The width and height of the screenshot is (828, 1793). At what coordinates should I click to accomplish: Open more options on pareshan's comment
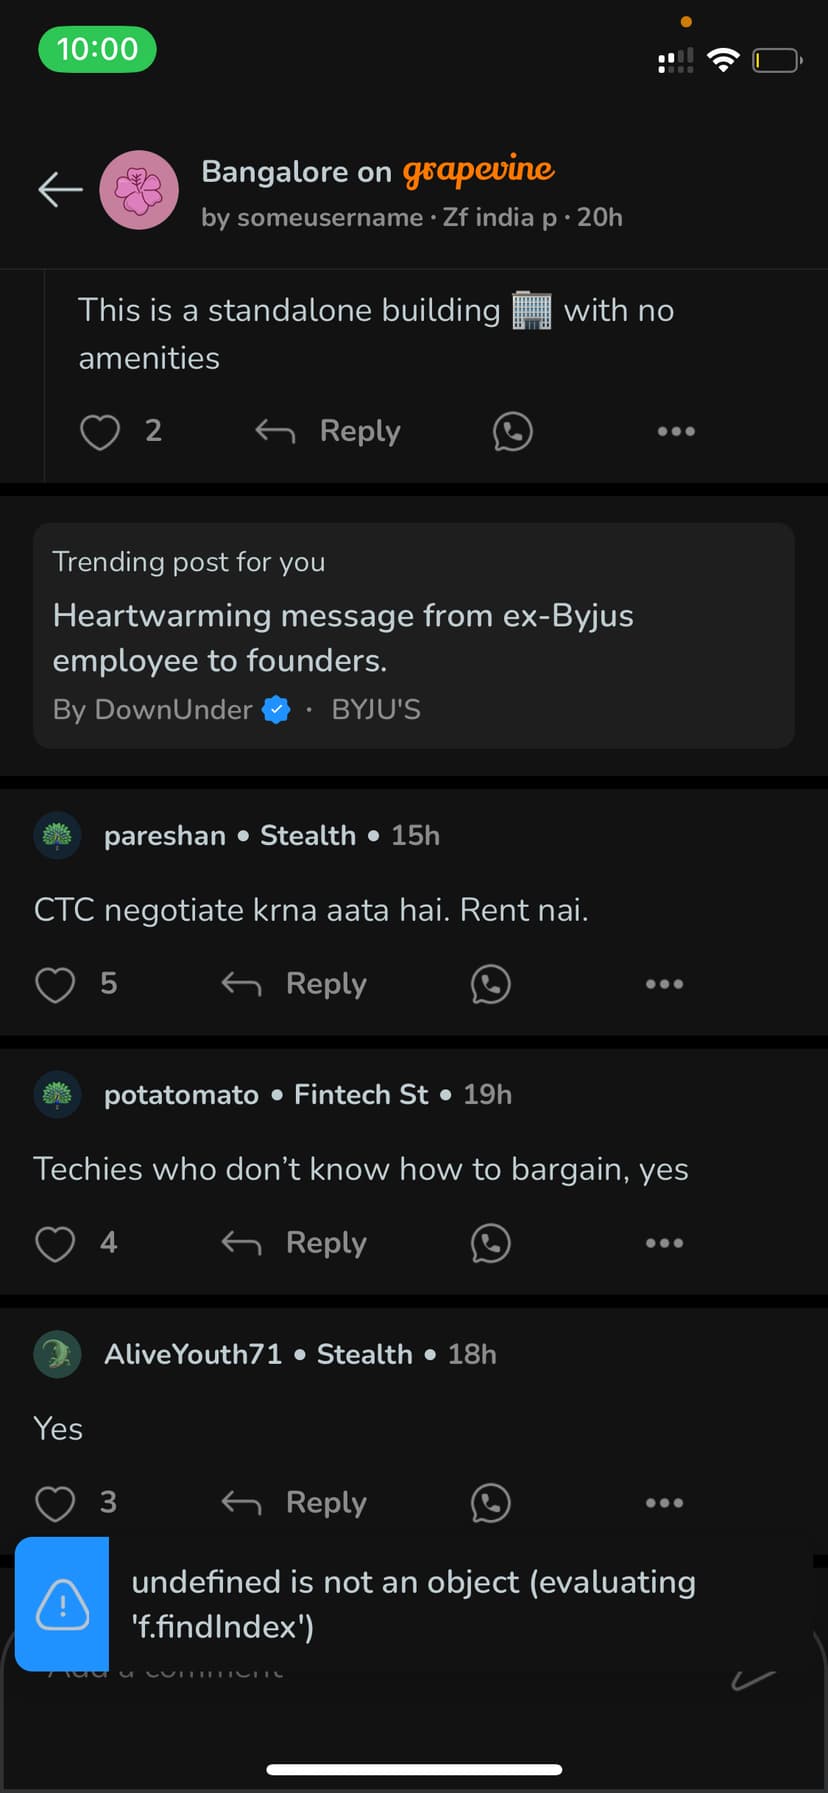click(664, 984)
